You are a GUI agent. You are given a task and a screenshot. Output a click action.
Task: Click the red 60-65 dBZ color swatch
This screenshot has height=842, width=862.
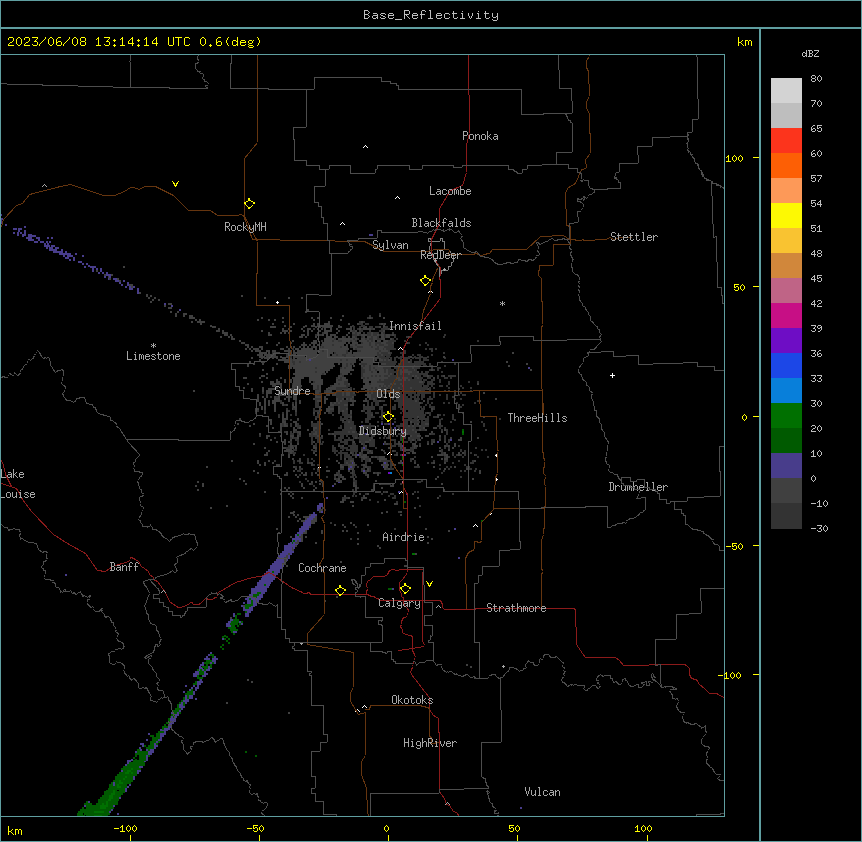(x=786, y=141)
